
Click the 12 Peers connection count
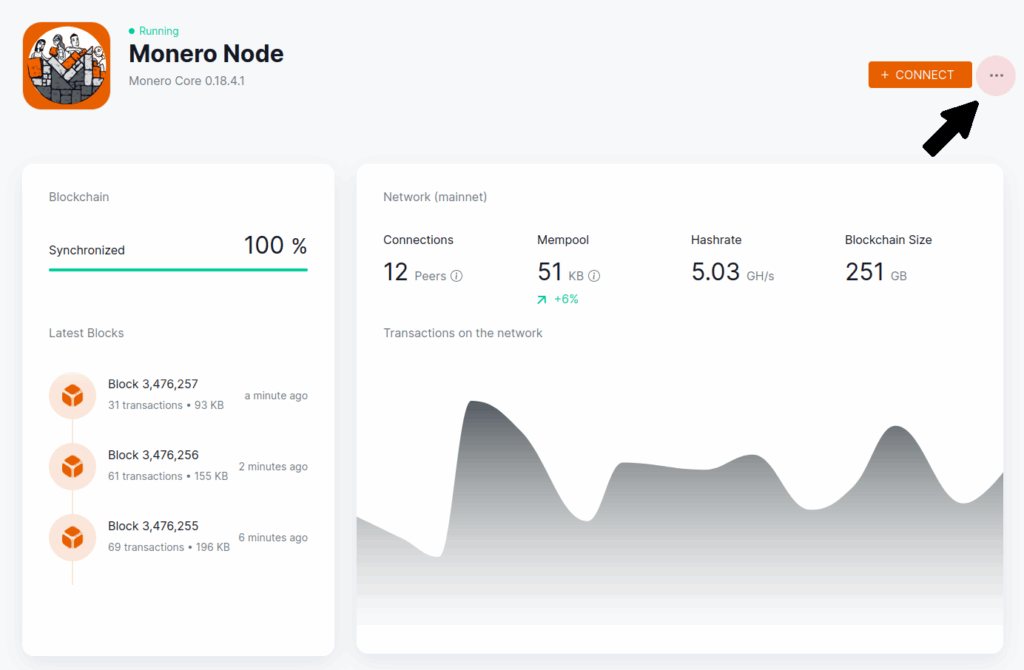click(x=415, y=272)
